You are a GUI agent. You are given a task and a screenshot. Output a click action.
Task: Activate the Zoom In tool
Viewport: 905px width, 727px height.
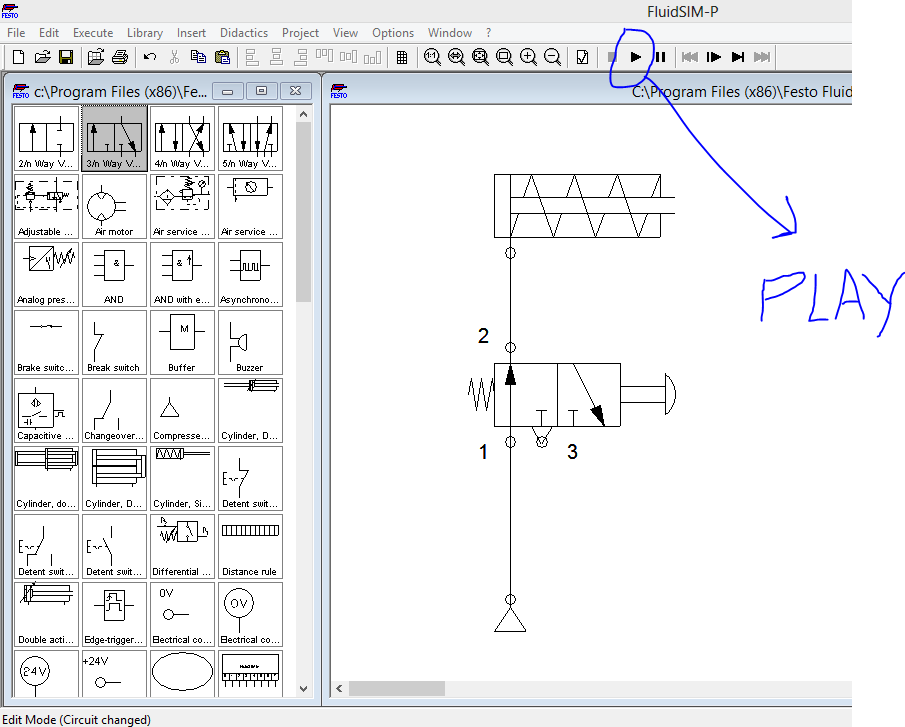[528, 57]
